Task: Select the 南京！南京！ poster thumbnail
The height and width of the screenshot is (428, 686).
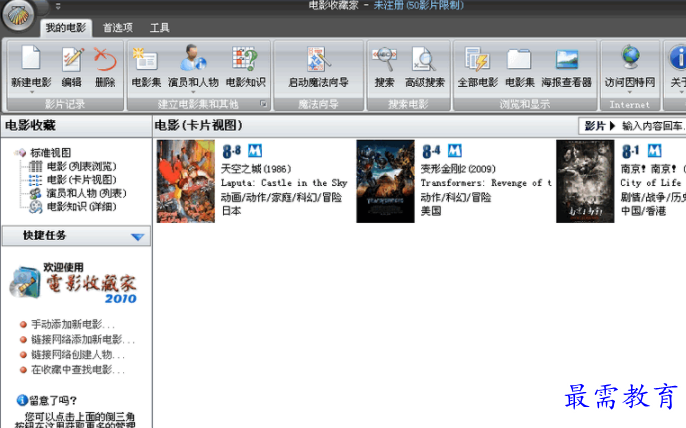Action: coord(585,181)
